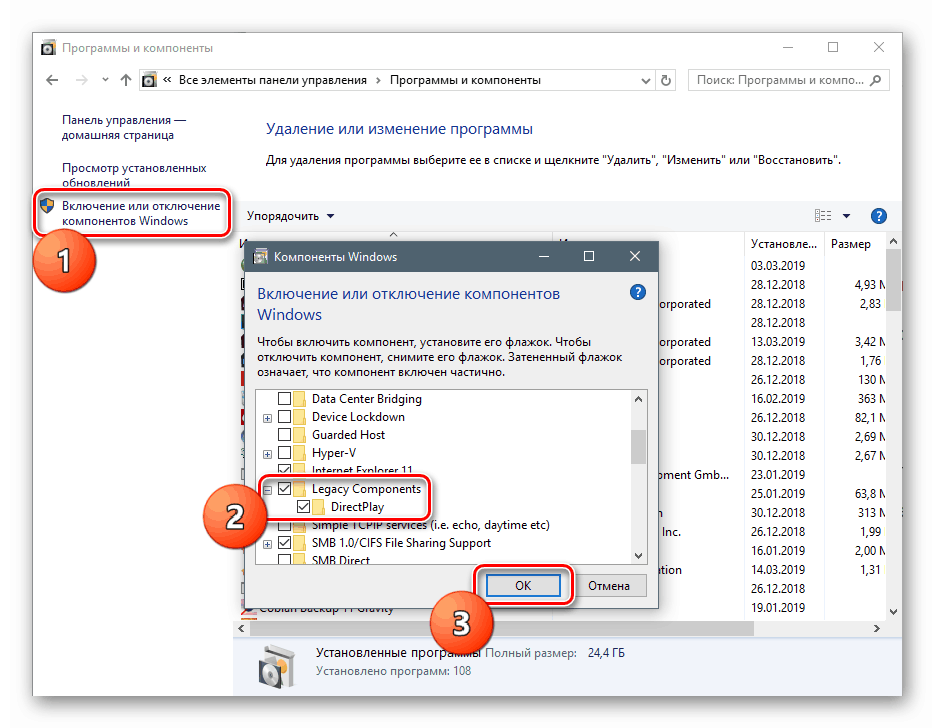The height and width of the screenshot is (728, 935).
Task: Open address bar history dropdown
Action: click(645, 80)
